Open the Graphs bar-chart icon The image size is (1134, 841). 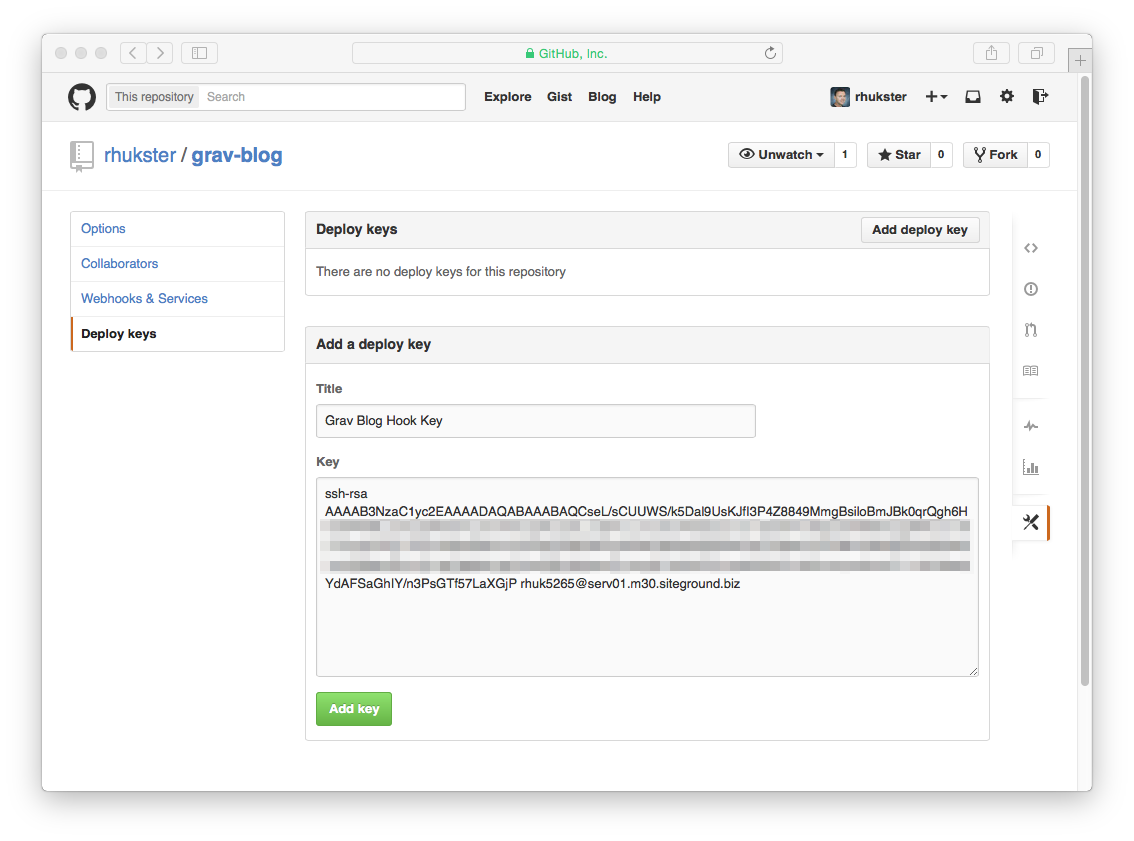pyautogui.click(x=1031, y=467)
